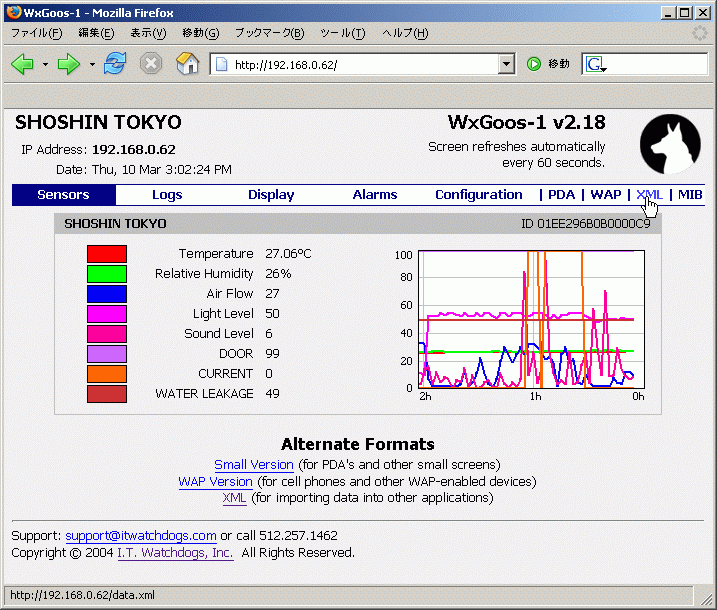Image resolution: width=717 pixels, height=610 pixels.
Task: Click the status bar URL data.xml text
Action: pyautogui.click(x=82, y=595)
